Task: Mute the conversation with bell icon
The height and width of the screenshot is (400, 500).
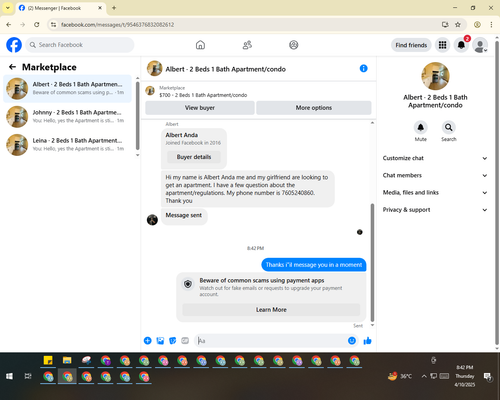Action: pos(421,127)
